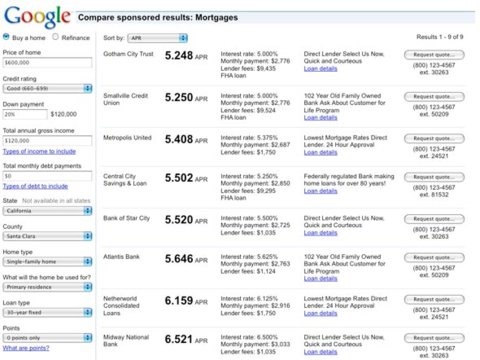480x360 pixels.
Task: Click the Down payment percentage field
Action: (25, 114)
